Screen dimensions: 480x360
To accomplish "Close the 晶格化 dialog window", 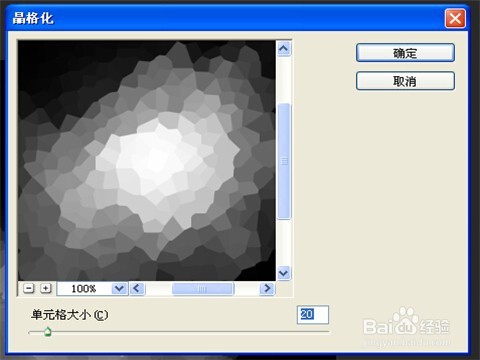I will [x=455, y=18].
